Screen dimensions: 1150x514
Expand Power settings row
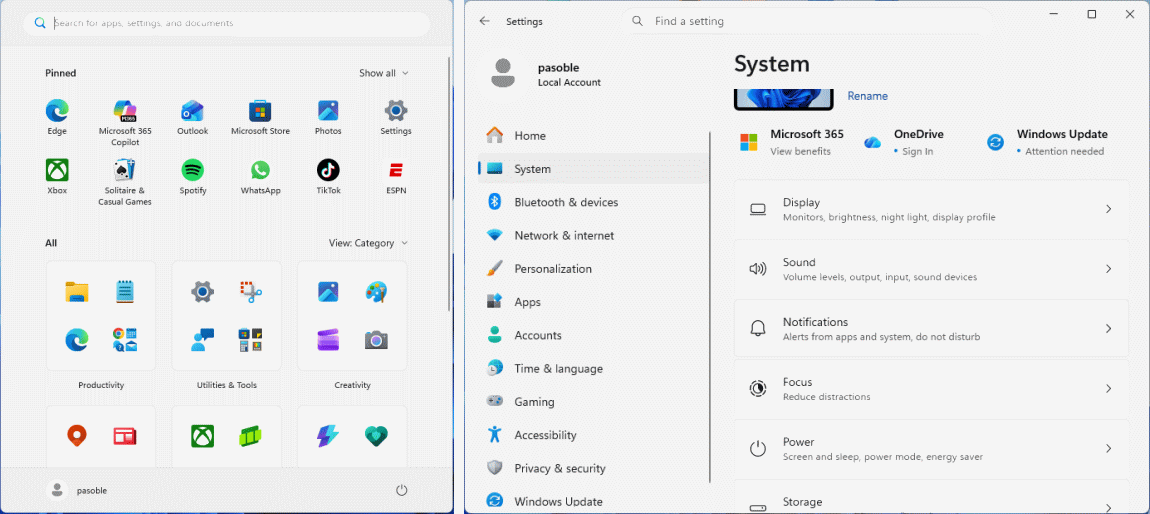click(931, 449)
